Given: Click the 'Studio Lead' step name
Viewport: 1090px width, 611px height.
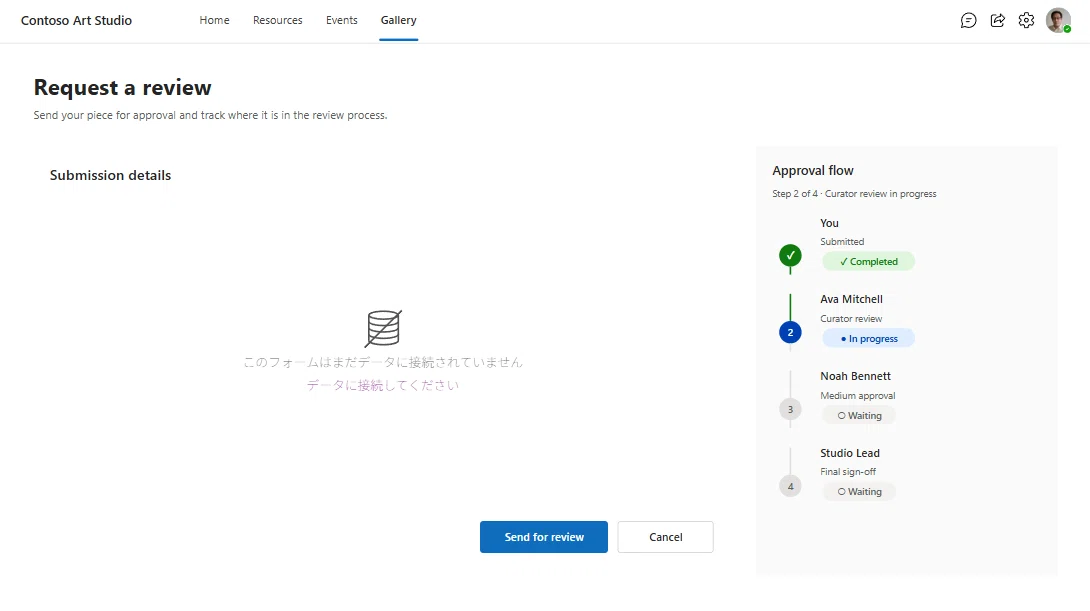Looking at the screenshot, I should coord(849,453).
